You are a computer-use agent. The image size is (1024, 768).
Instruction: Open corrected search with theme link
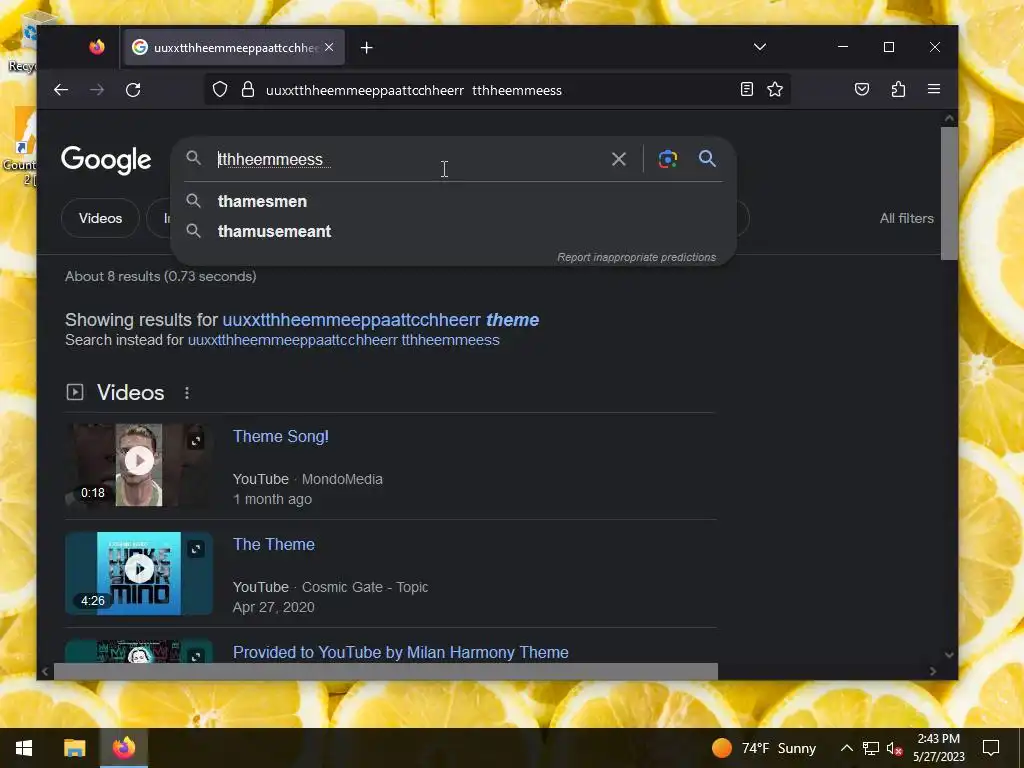click(x=381, y=320)
